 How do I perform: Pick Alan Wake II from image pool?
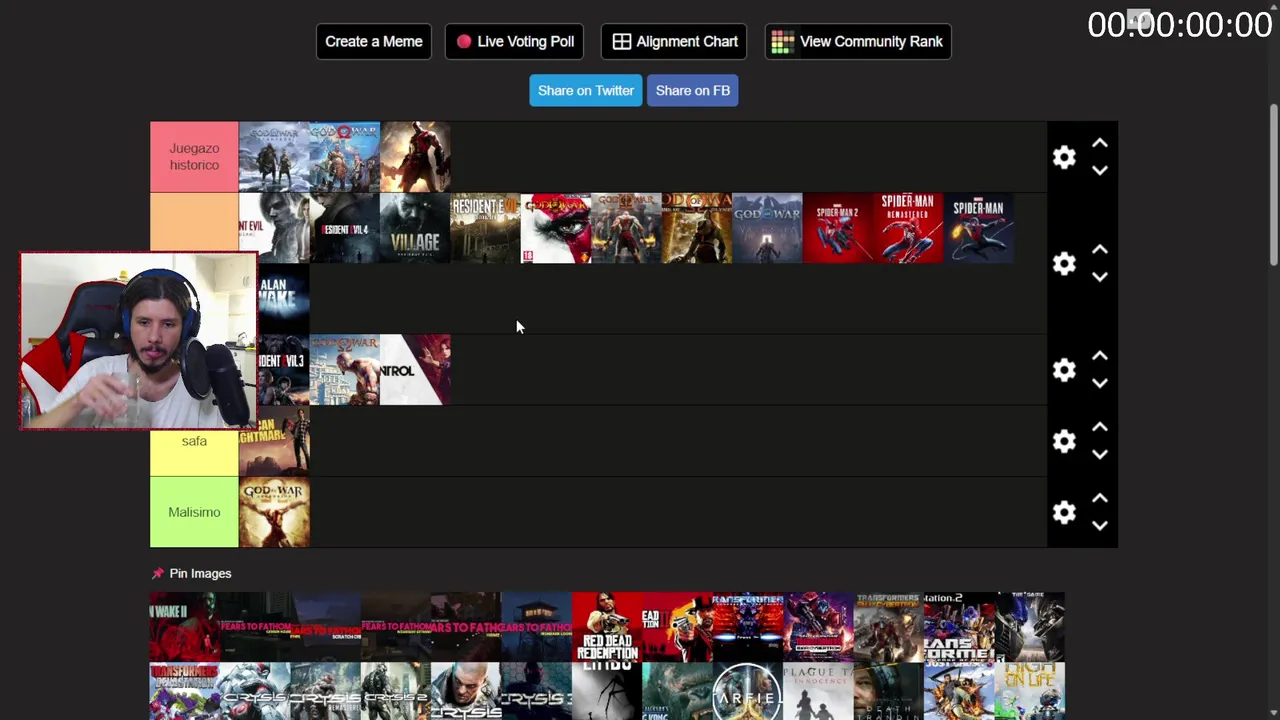tap(185, 627)
